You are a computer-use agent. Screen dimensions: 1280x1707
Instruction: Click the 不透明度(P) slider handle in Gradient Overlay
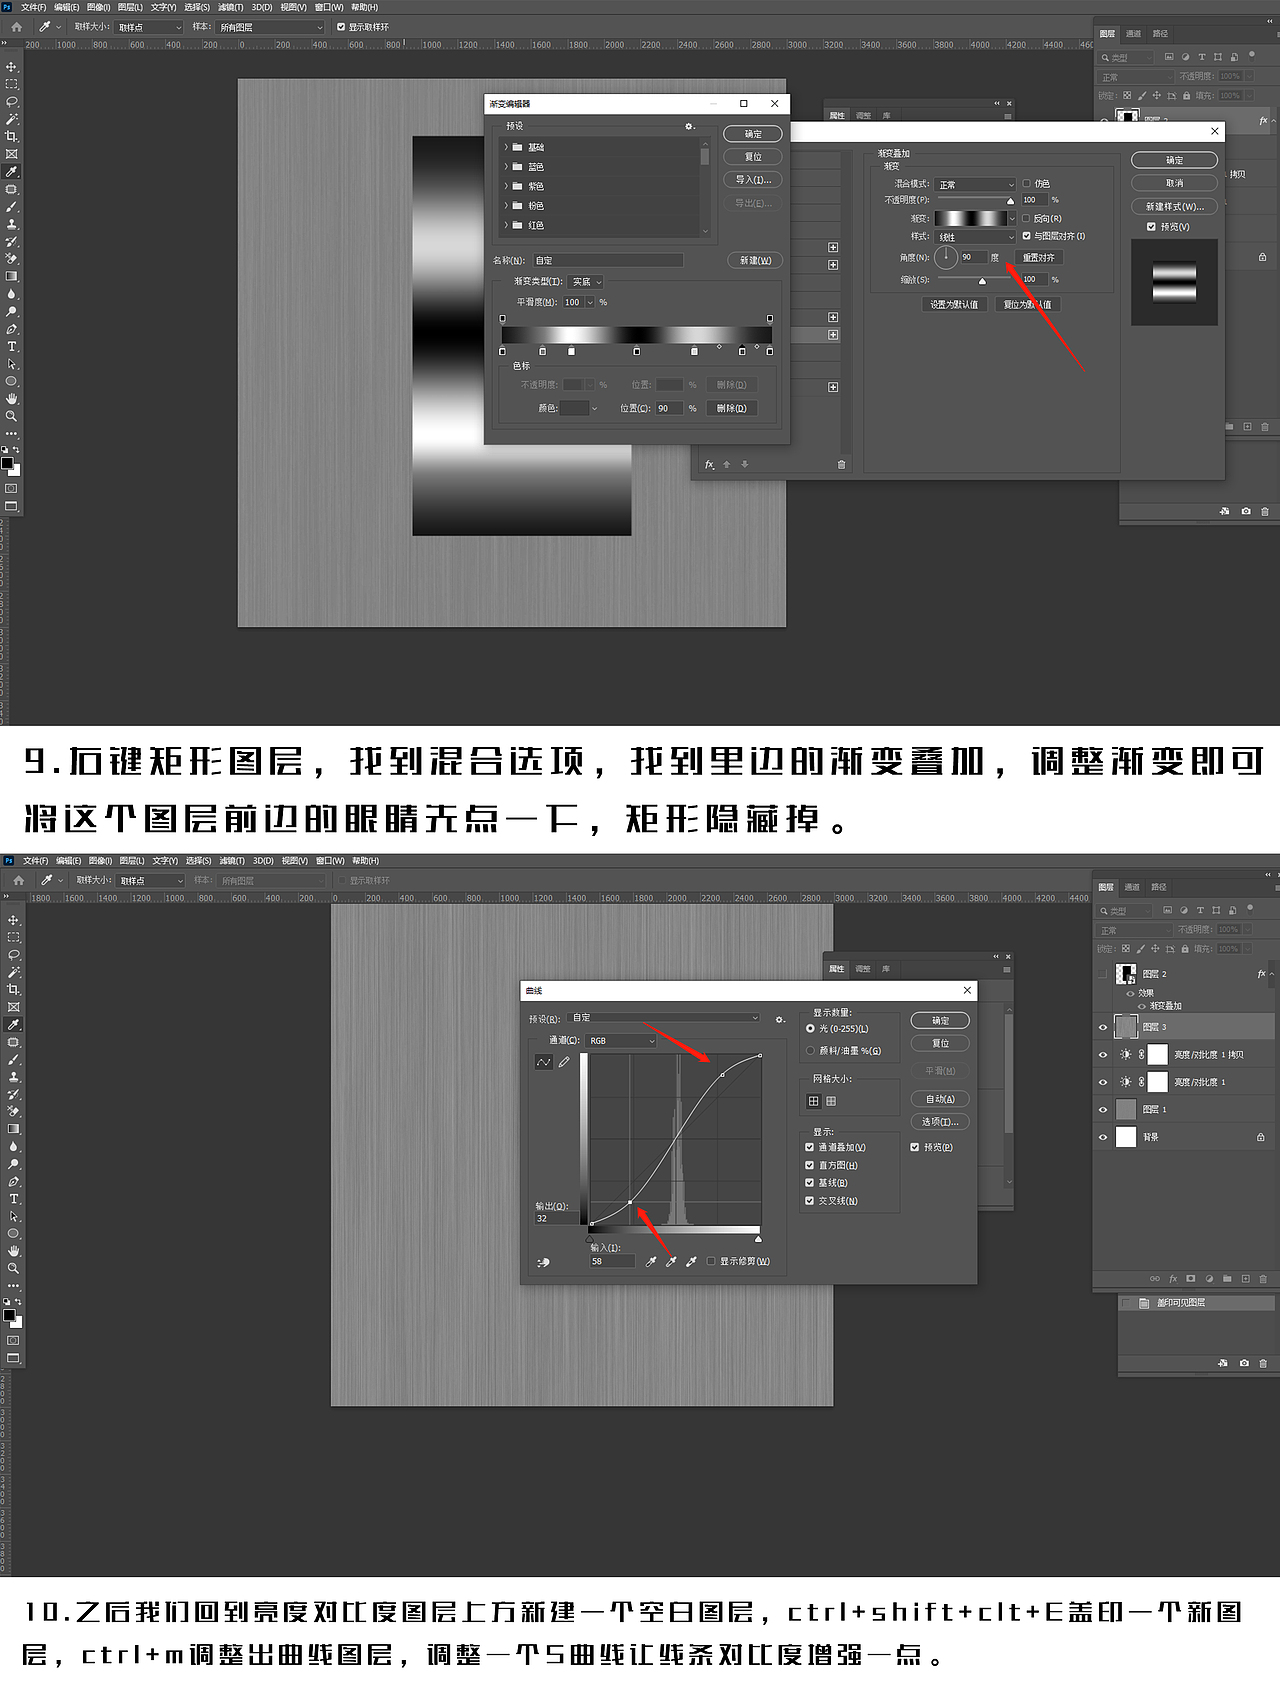click(1010, 201)
